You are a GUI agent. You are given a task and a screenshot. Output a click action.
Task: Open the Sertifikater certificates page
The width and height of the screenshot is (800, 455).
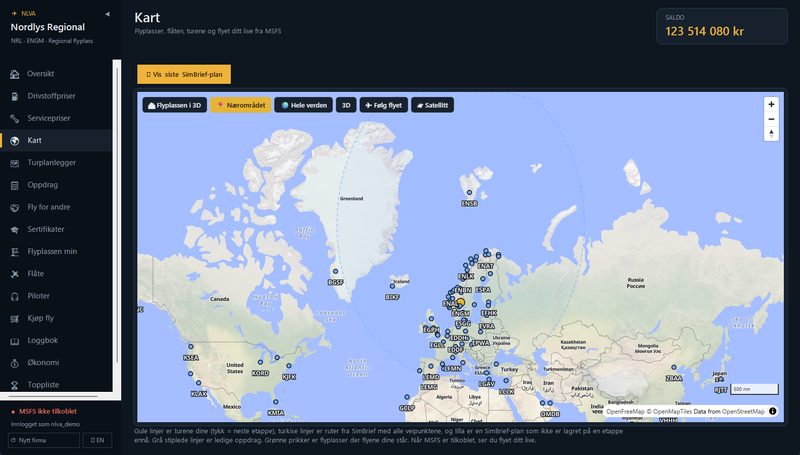pyautogui.click(x=56, y=230)
